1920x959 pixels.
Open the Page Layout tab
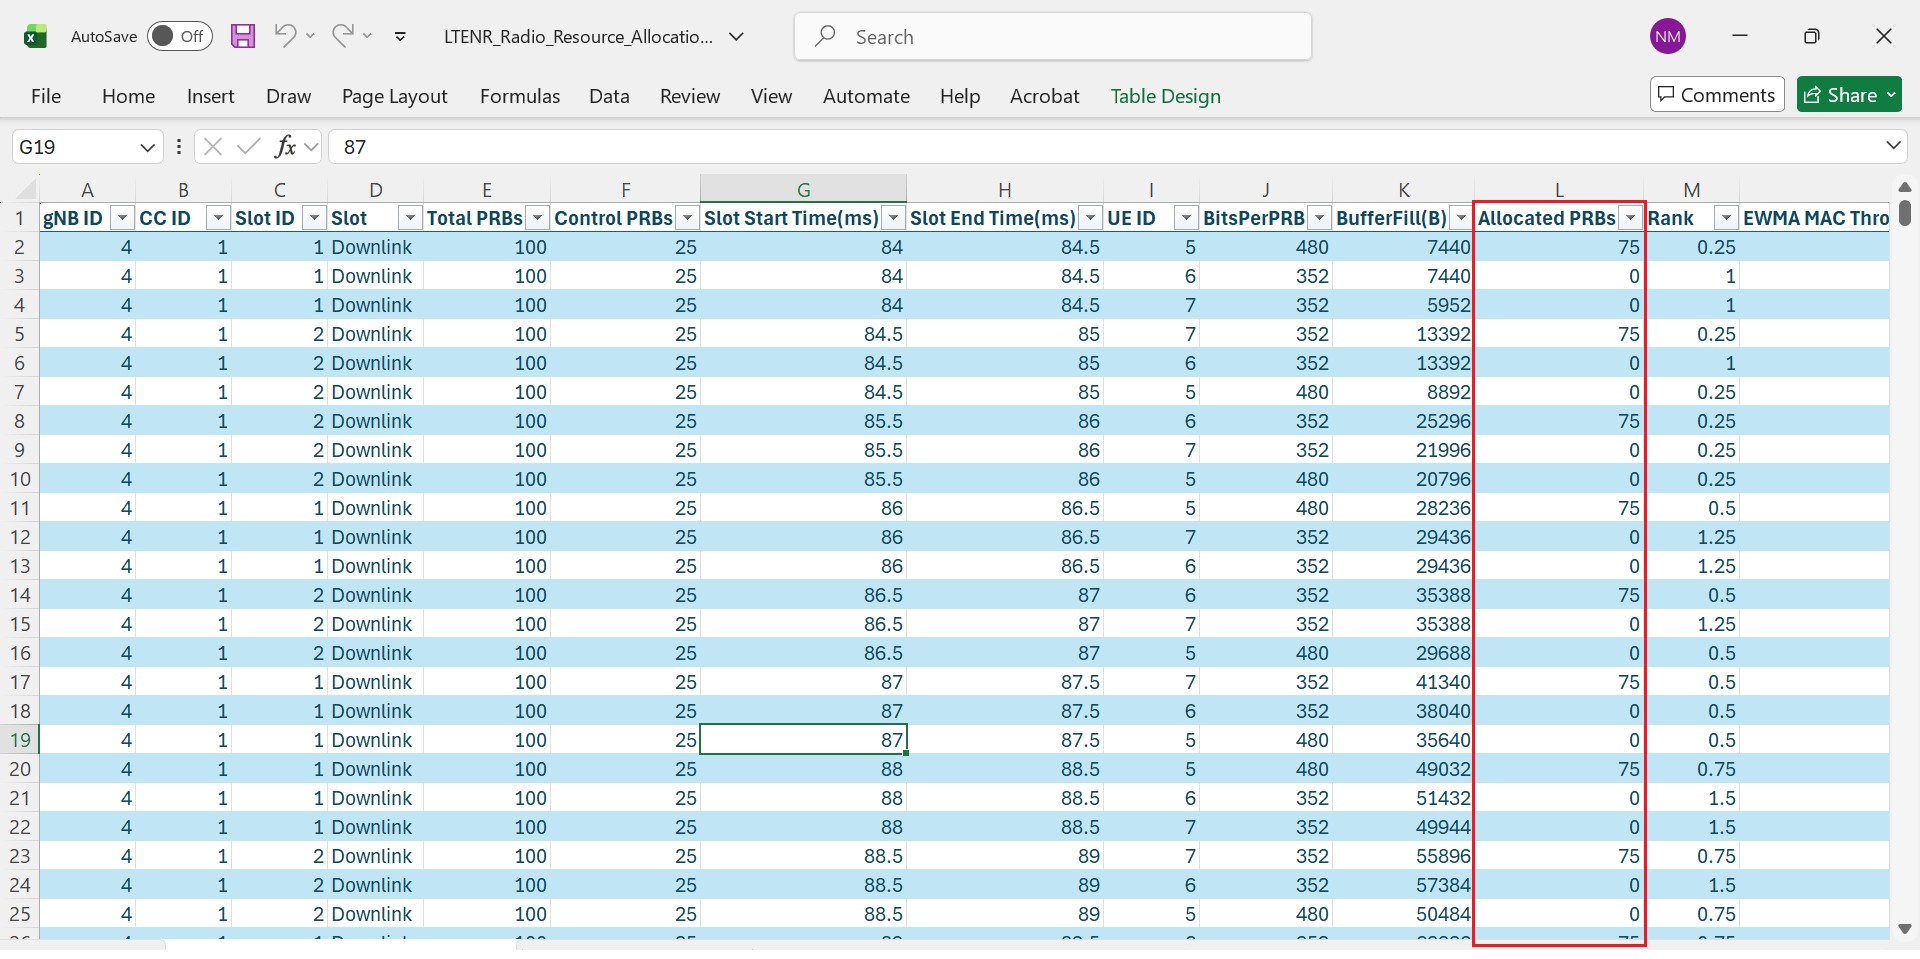click(x=394, y=96)
